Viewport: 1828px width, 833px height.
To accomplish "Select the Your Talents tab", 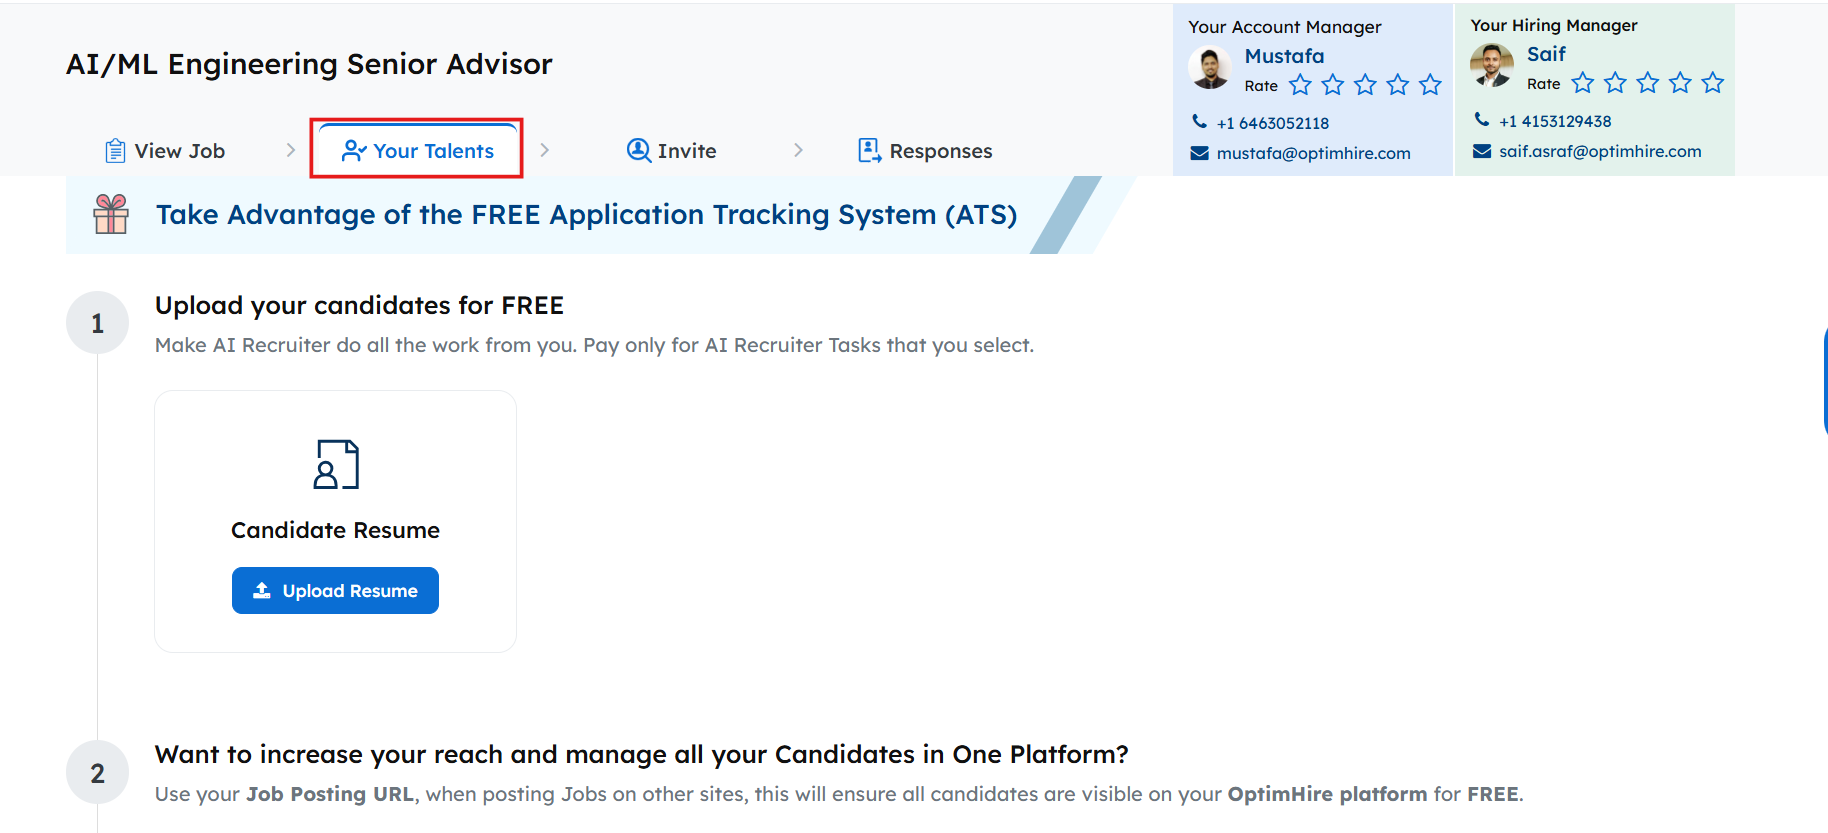I will (x=417, y=151).
